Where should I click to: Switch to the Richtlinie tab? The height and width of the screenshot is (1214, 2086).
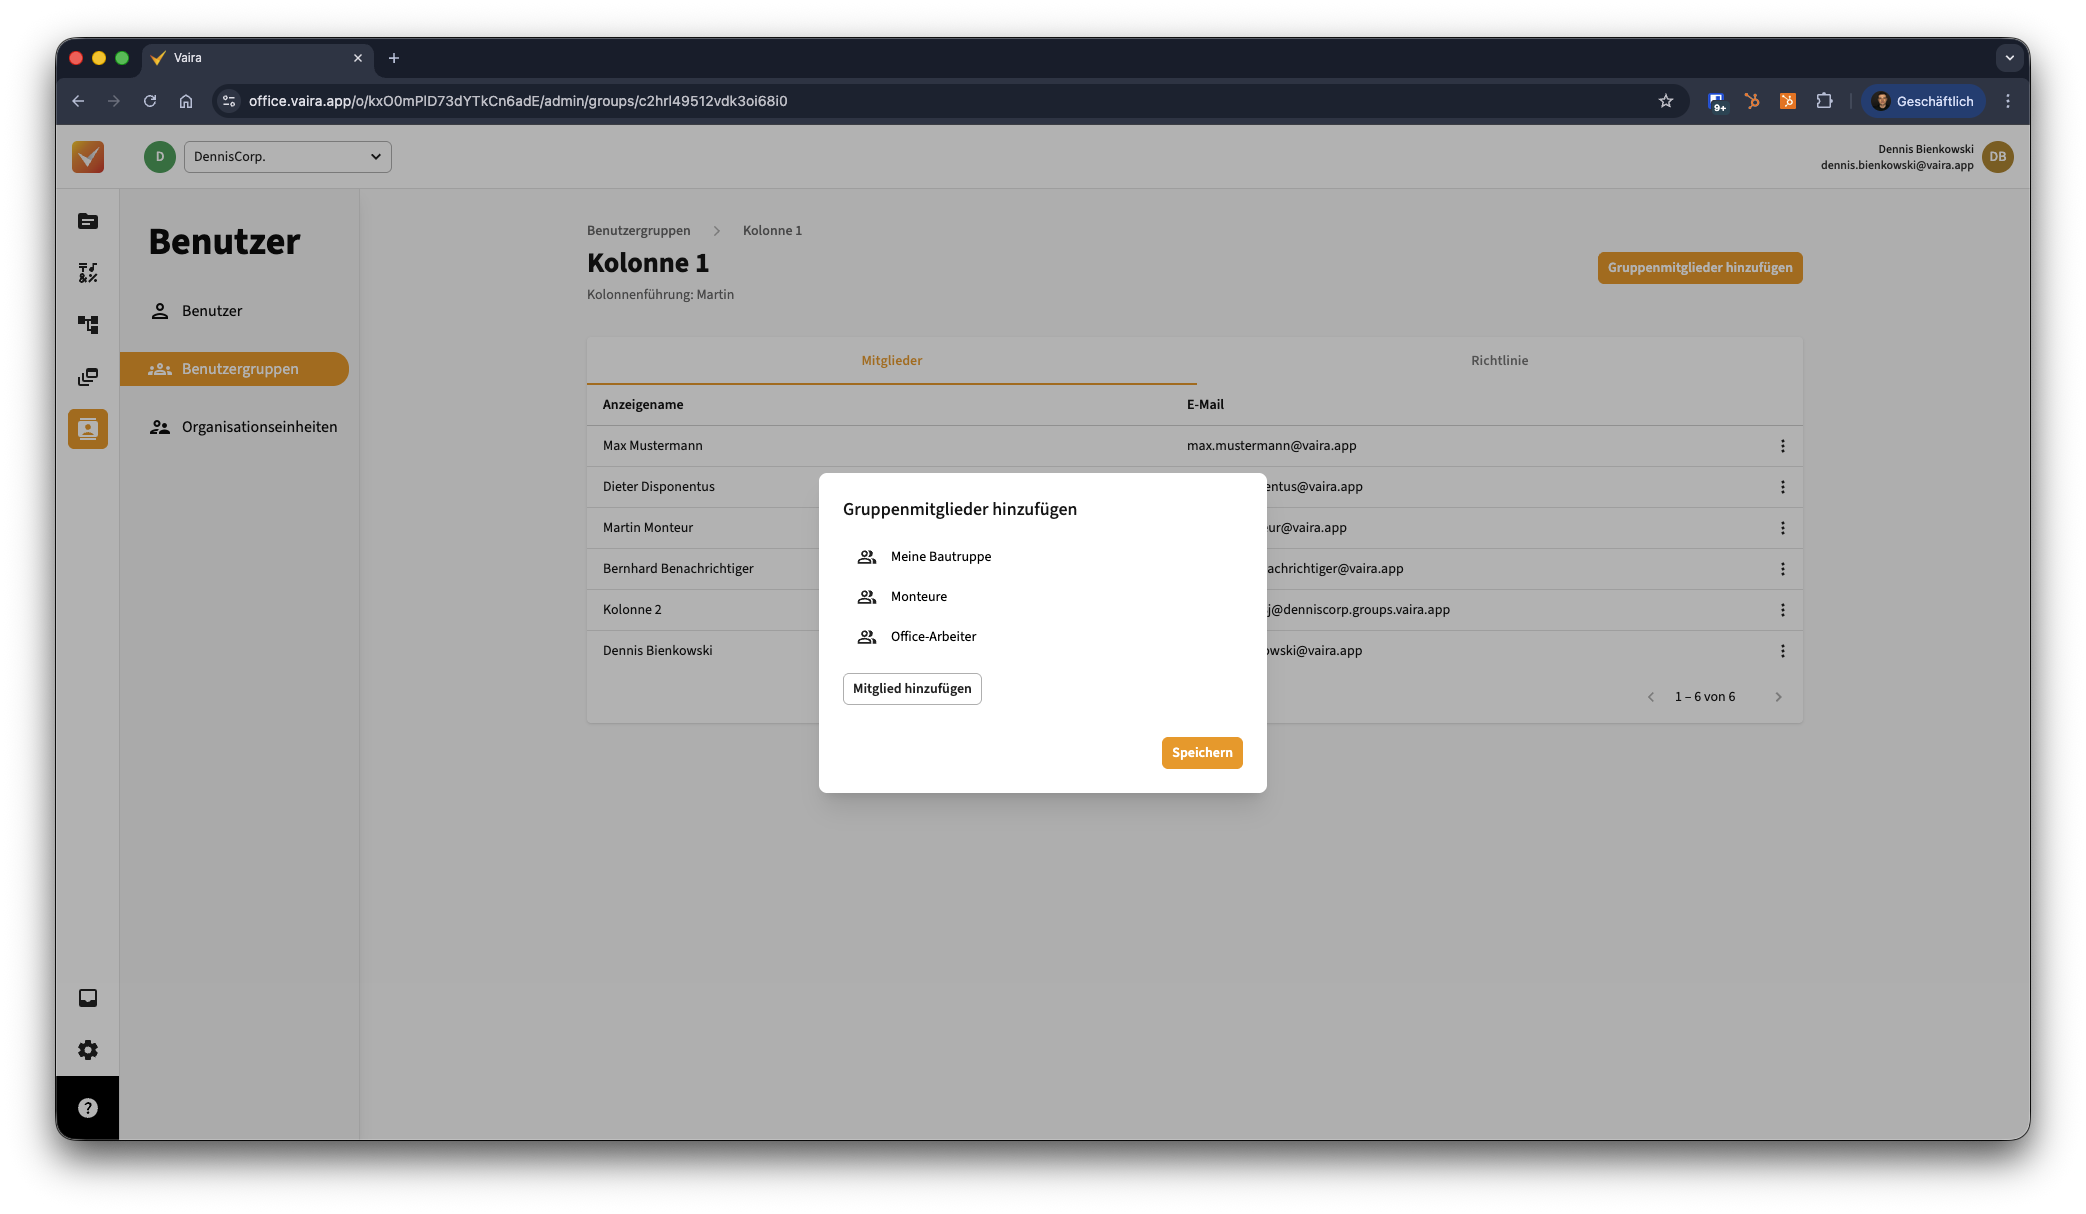point(1499,361)
